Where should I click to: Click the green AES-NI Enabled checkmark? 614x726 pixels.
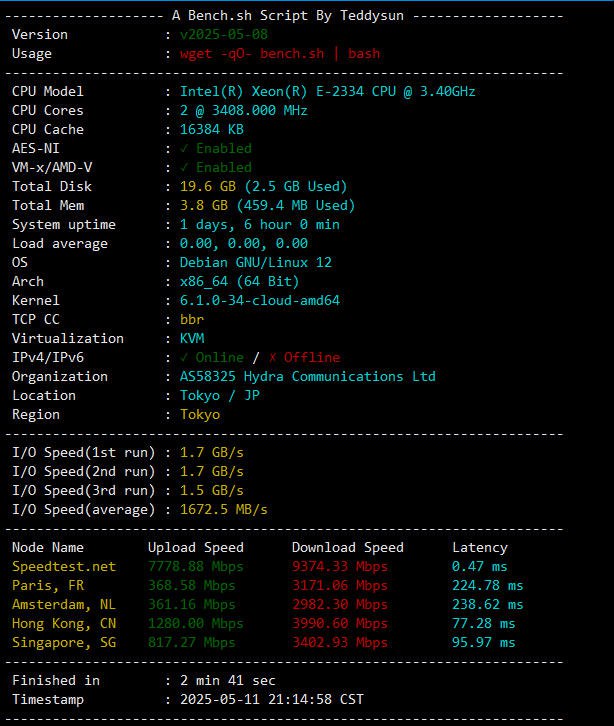[184, 148]
